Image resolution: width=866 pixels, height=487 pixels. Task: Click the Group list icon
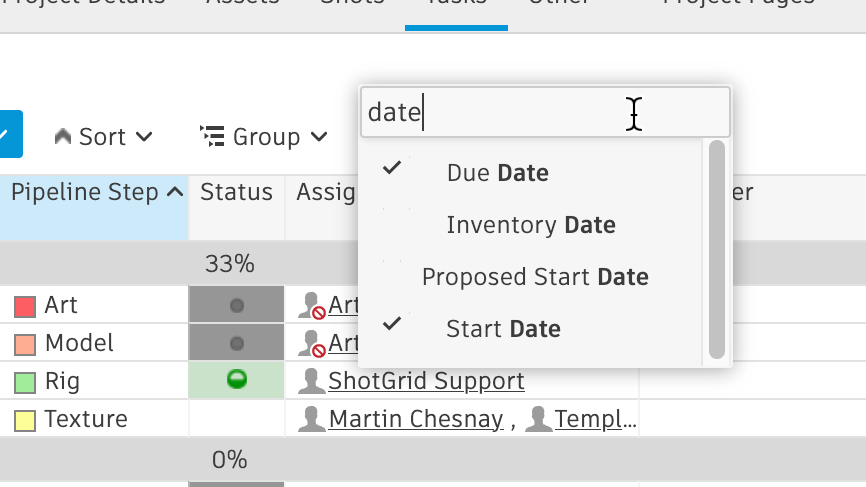[211, 136]
